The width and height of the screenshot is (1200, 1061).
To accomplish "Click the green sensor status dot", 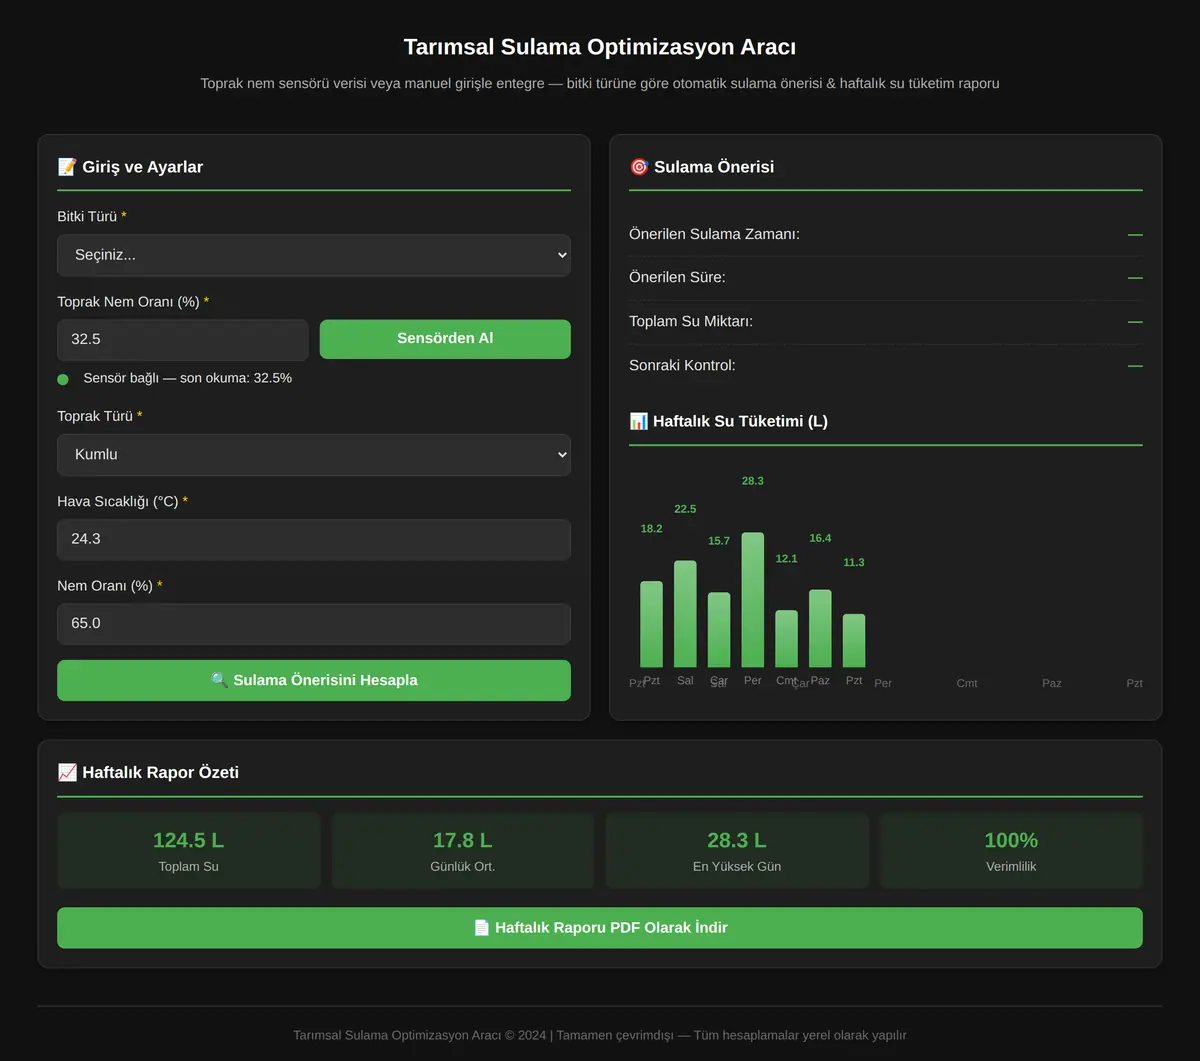I will (63, 379).
